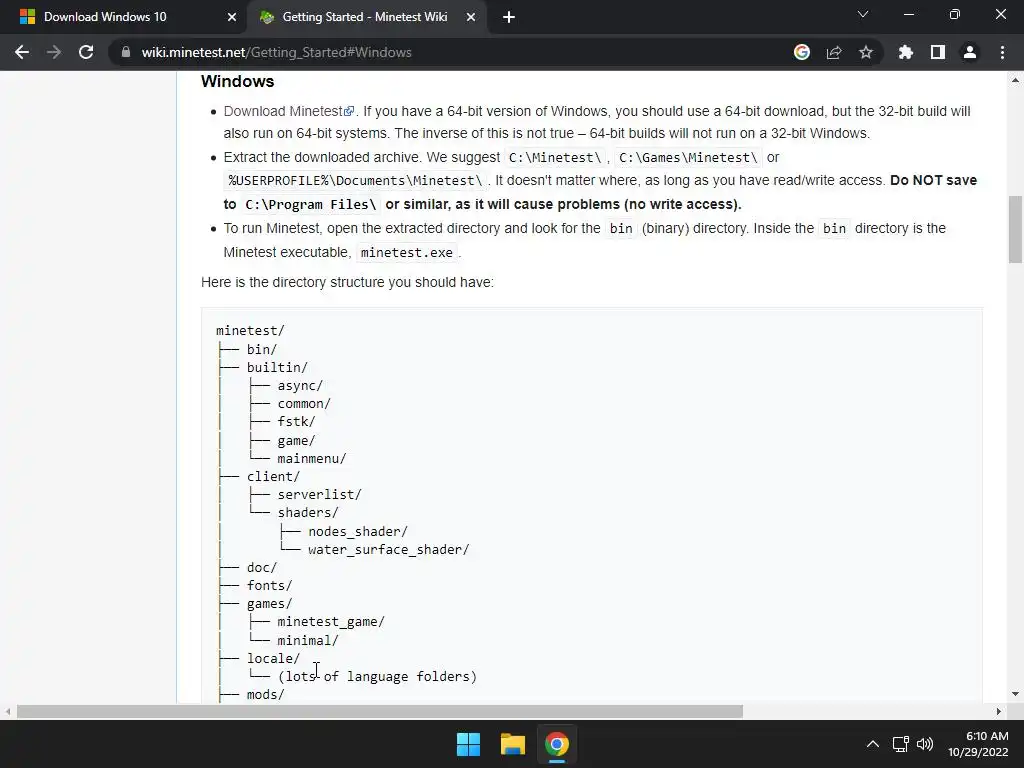View site information via lock icon
The width and height of the screenshot is (1024, 768).
pyautogui.click(x=126, y=52)
